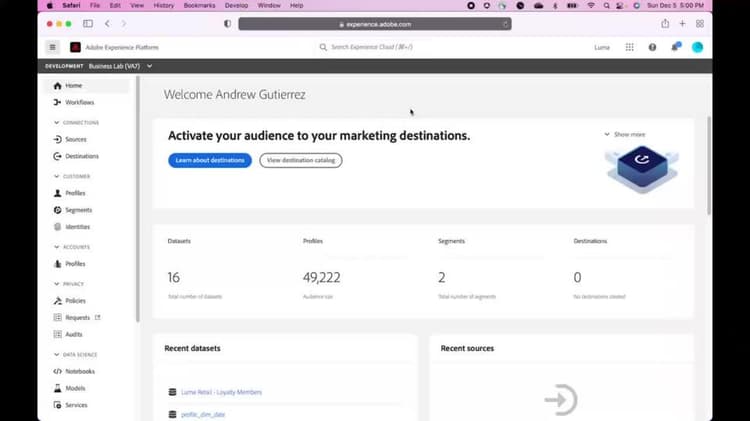
Task: Open a new Safari tab with plus
Action: [683, 23]
